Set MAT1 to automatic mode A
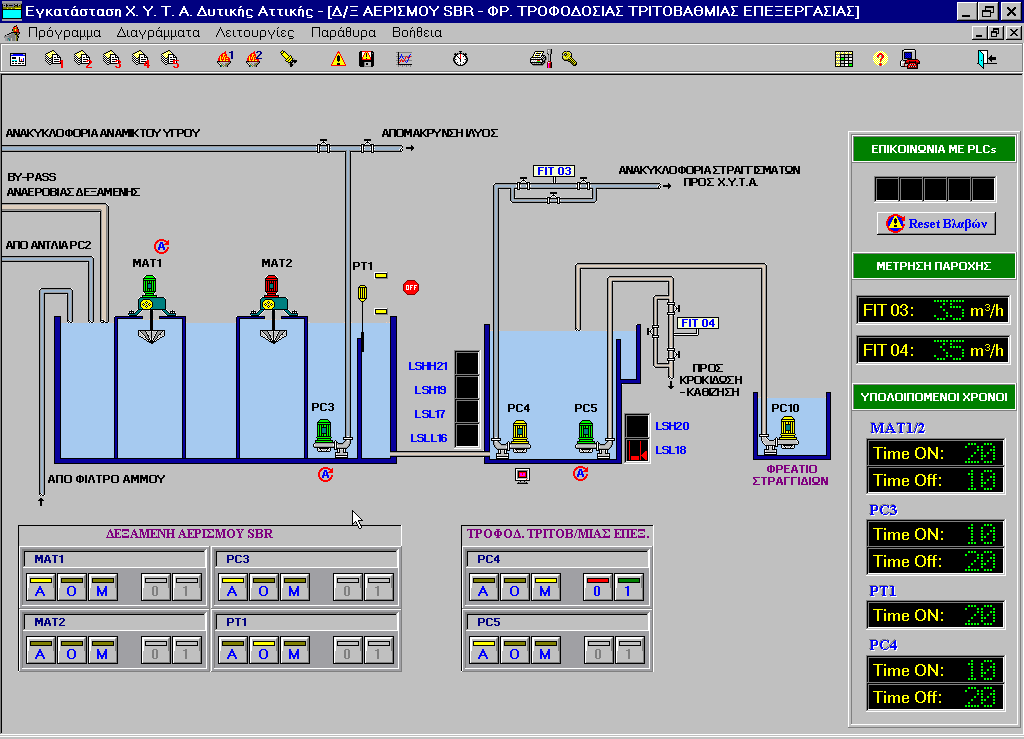The width and height of the screenshot is (1024, 739). point(40,591)
